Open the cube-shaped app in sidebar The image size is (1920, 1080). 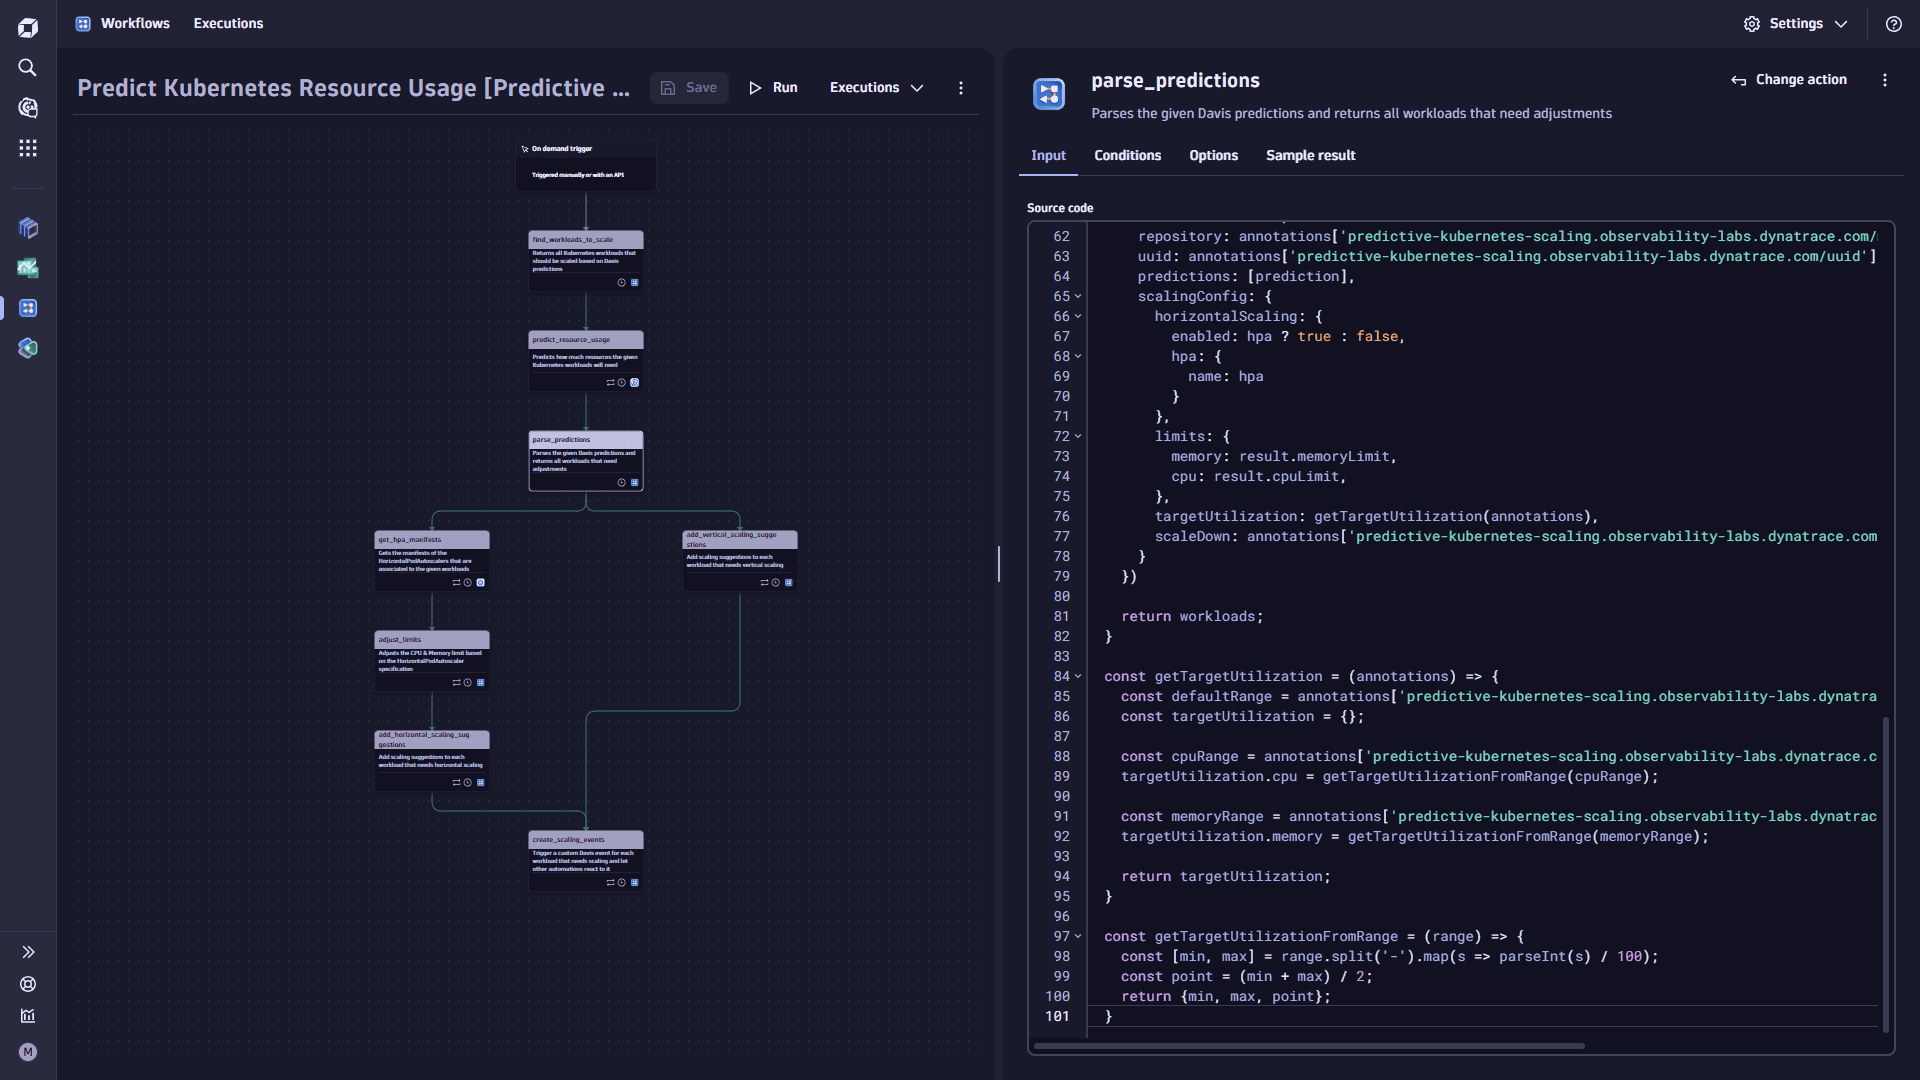pos(28,228)
